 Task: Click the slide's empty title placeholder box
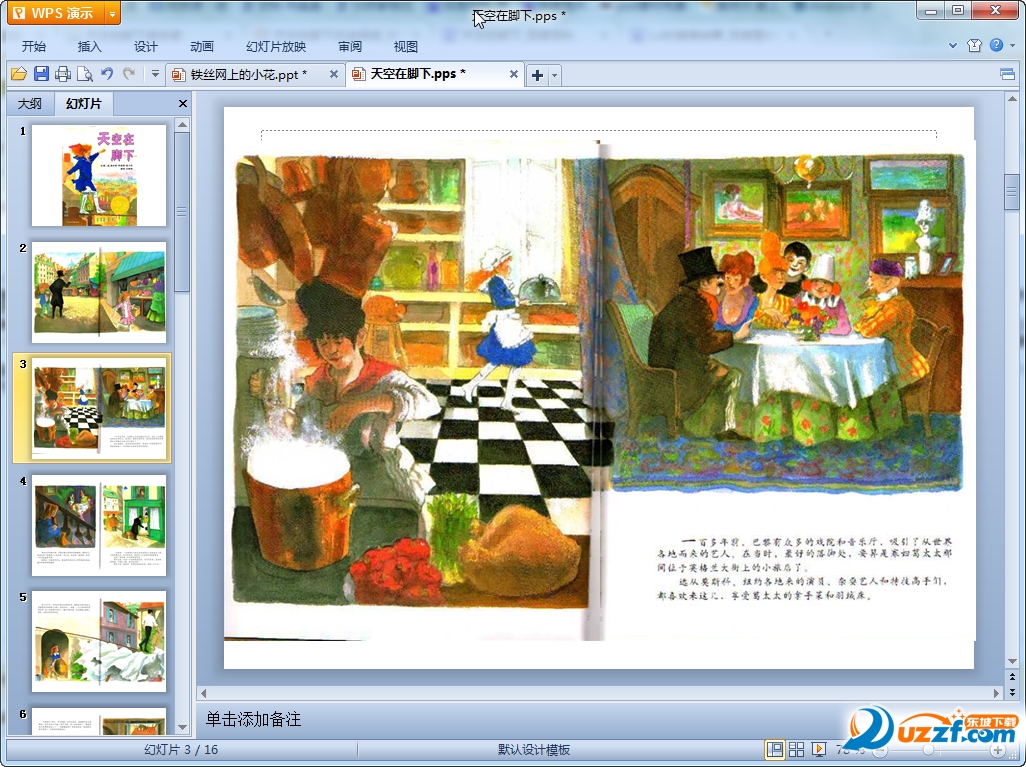coord(599,134)
